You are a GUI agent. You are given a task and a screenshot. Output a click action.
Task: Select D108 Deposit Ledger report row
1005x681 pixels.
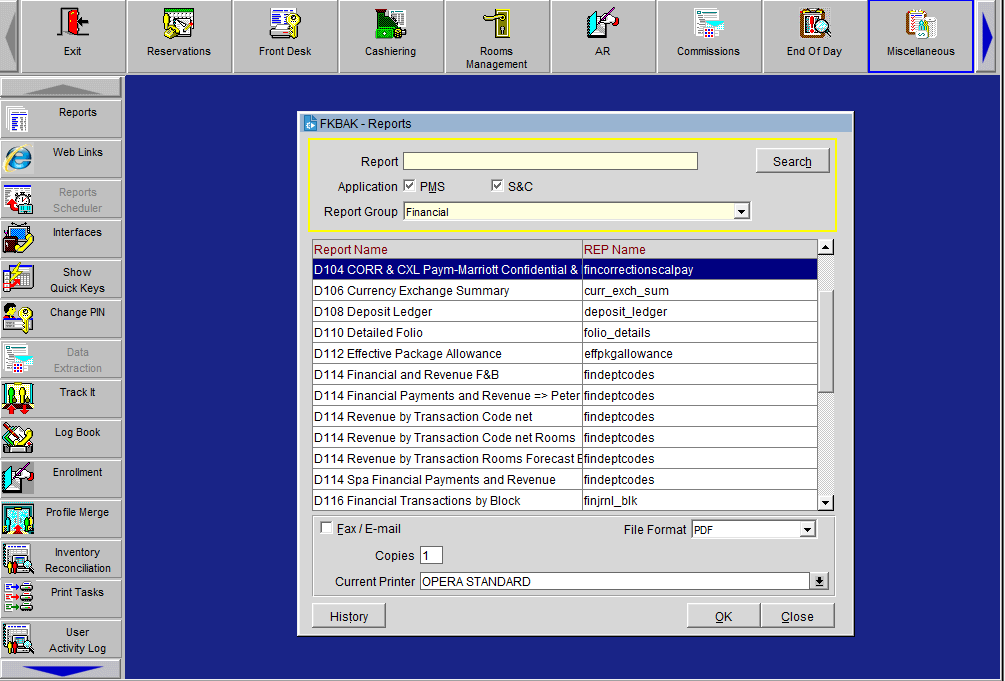pyautogui.click(x=446, y=312)
